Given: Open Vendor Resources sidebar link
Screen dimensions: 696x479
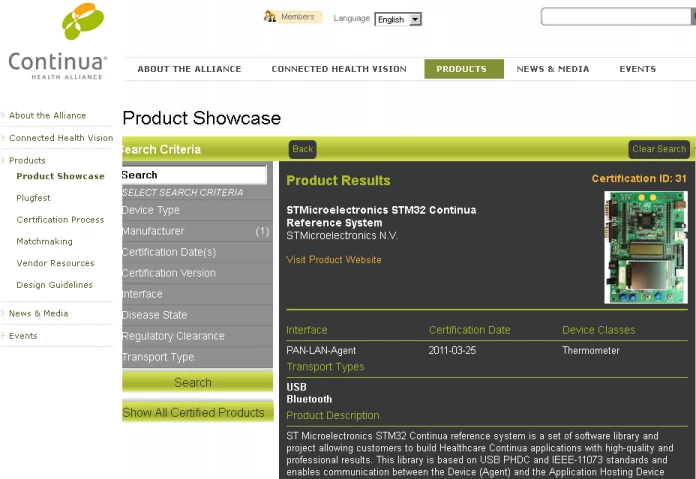Looking at the screenshot, I should click(x=55, y=263).
